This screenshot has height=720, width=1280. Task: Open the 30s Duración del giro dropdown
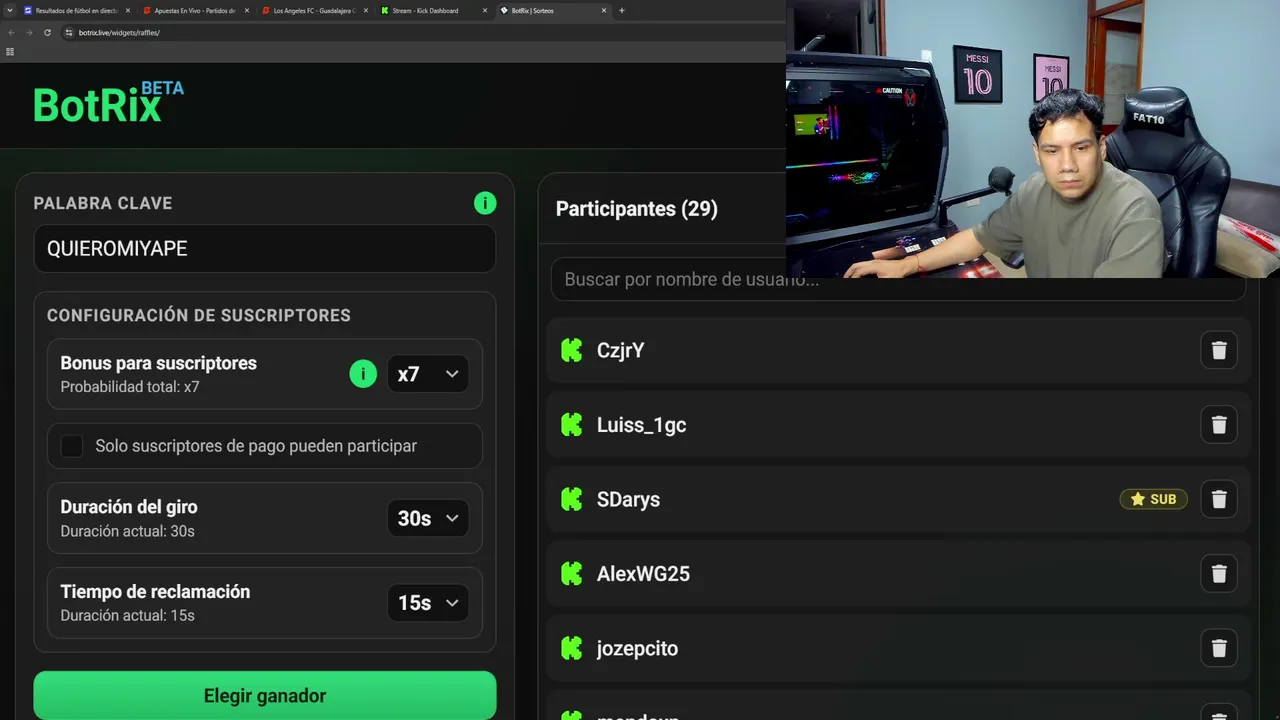click(x=427, y=518)
